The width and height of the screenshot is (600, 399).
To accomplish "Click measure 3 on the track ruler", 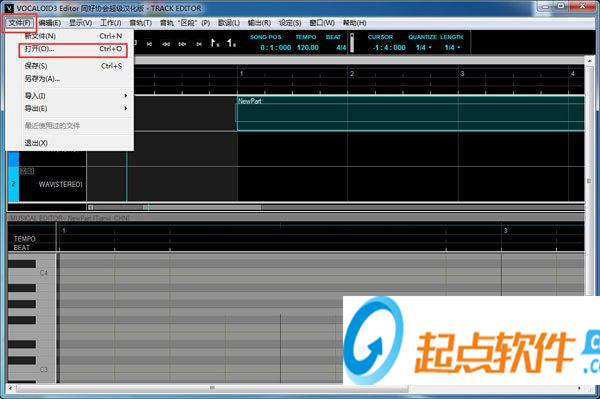I will coord(462,73).
